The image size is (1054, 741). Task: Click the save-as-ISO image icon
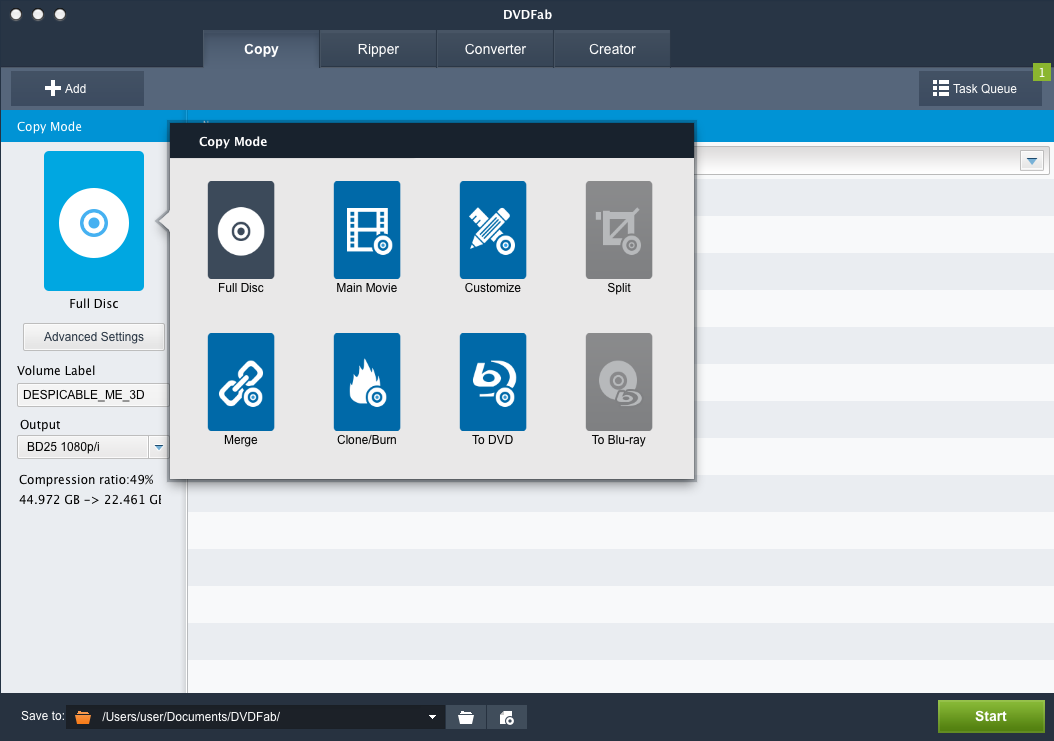click(507, 717)
